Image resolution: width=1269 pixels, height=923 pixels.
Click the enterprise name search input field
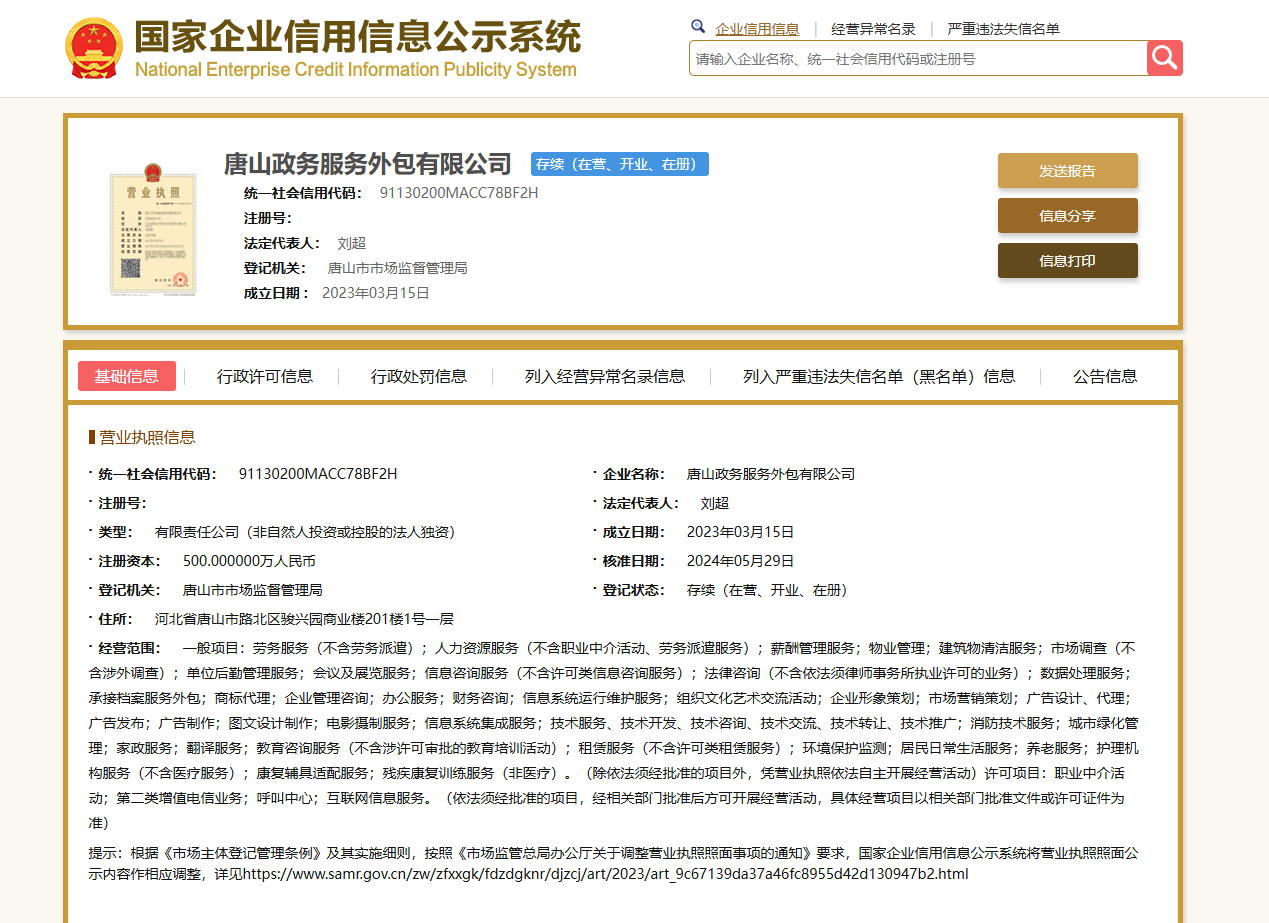click(917, 59)
